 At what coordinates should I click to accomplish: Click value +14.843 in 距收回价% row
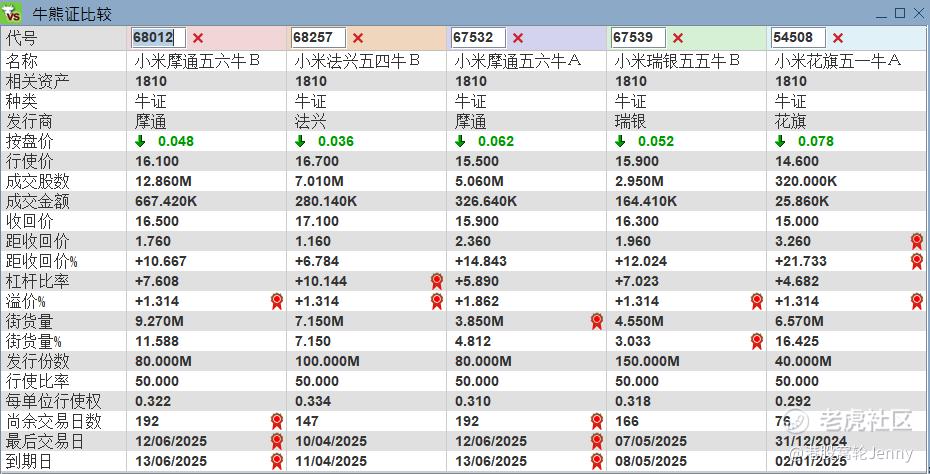pyautogui.click(x=480, y=262)
